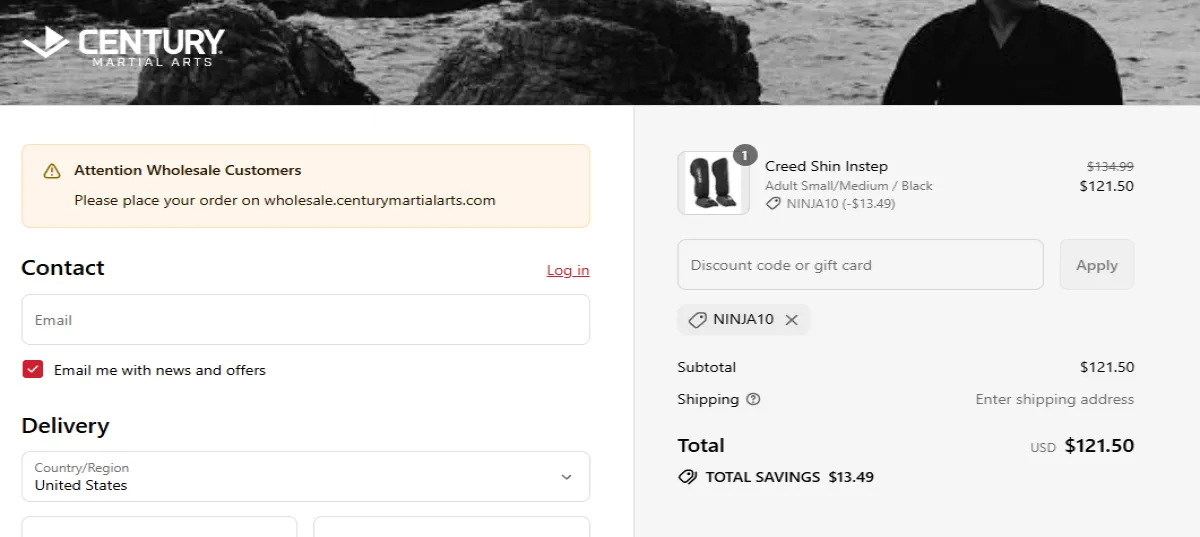Click the total savings tag icon
The width and height of the screenshot is (1200, 537).
point(687,477)
